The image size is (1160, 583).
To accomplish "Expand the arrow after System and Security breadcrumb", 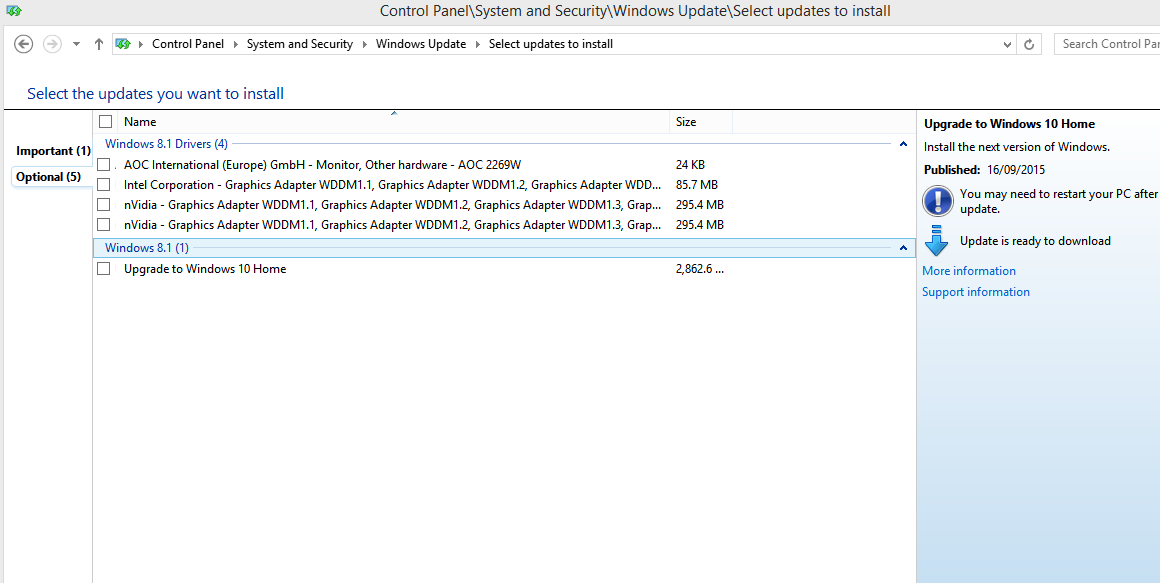I will [x=365, y=44].
